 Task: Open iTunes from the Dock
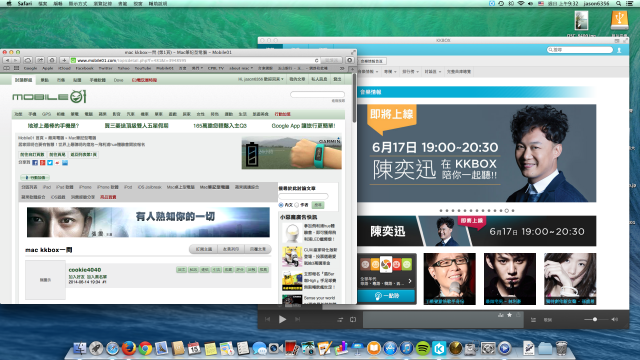coord(407,348)
